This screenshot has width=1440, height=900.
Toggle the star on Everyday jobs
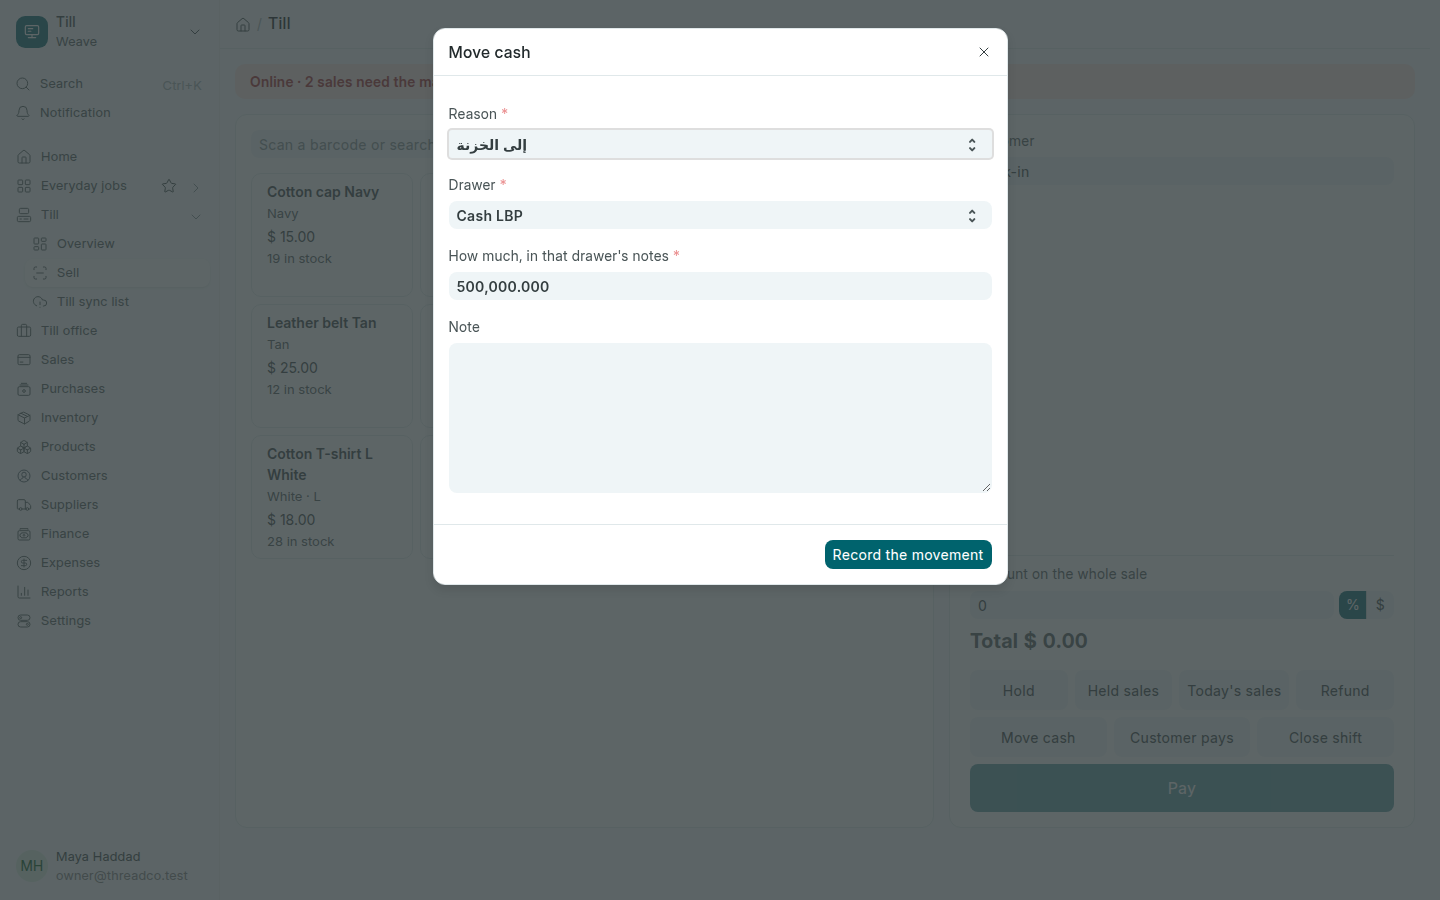(169, 186)
